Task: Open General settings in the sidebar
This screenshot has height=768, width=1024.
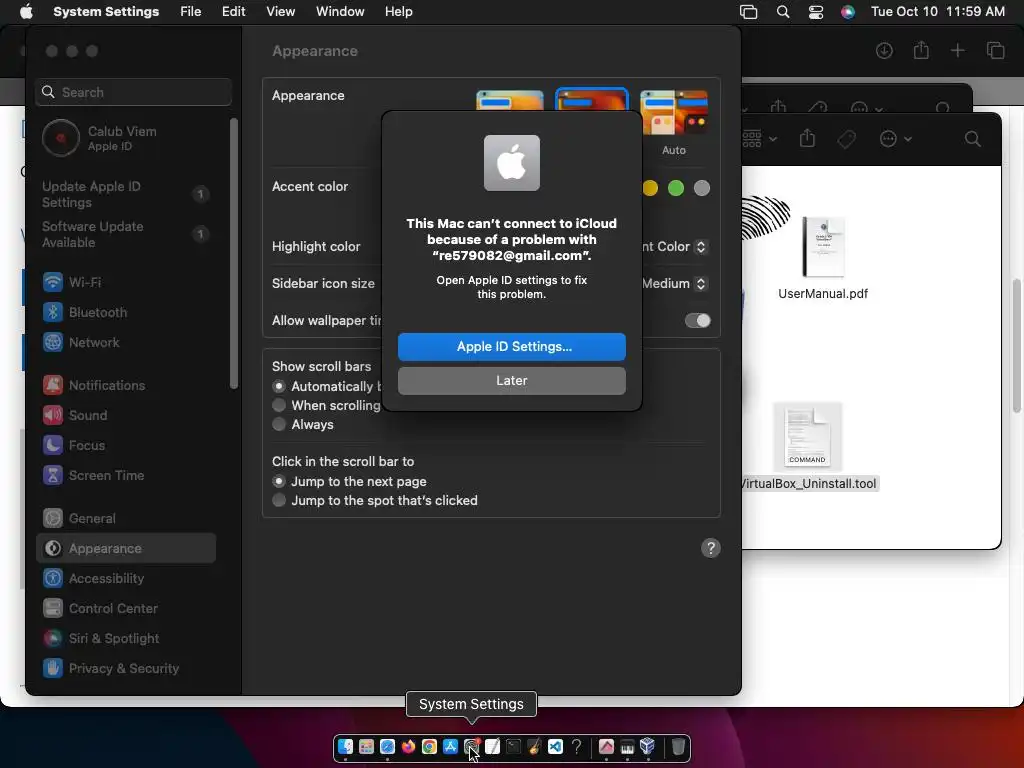Action: [125, 519]
